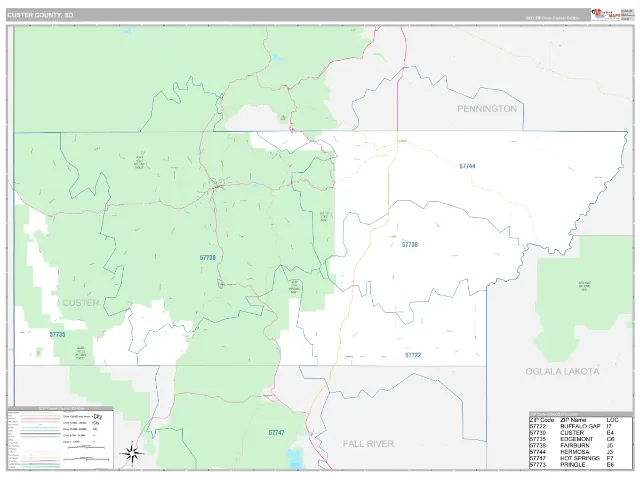
Task: Click the ZIP Name column header in index
Action: click(x=573, y=420)
